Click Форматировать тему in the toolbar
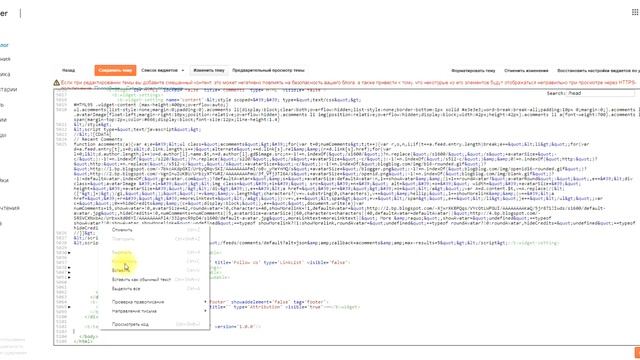 tap(473, 71)
